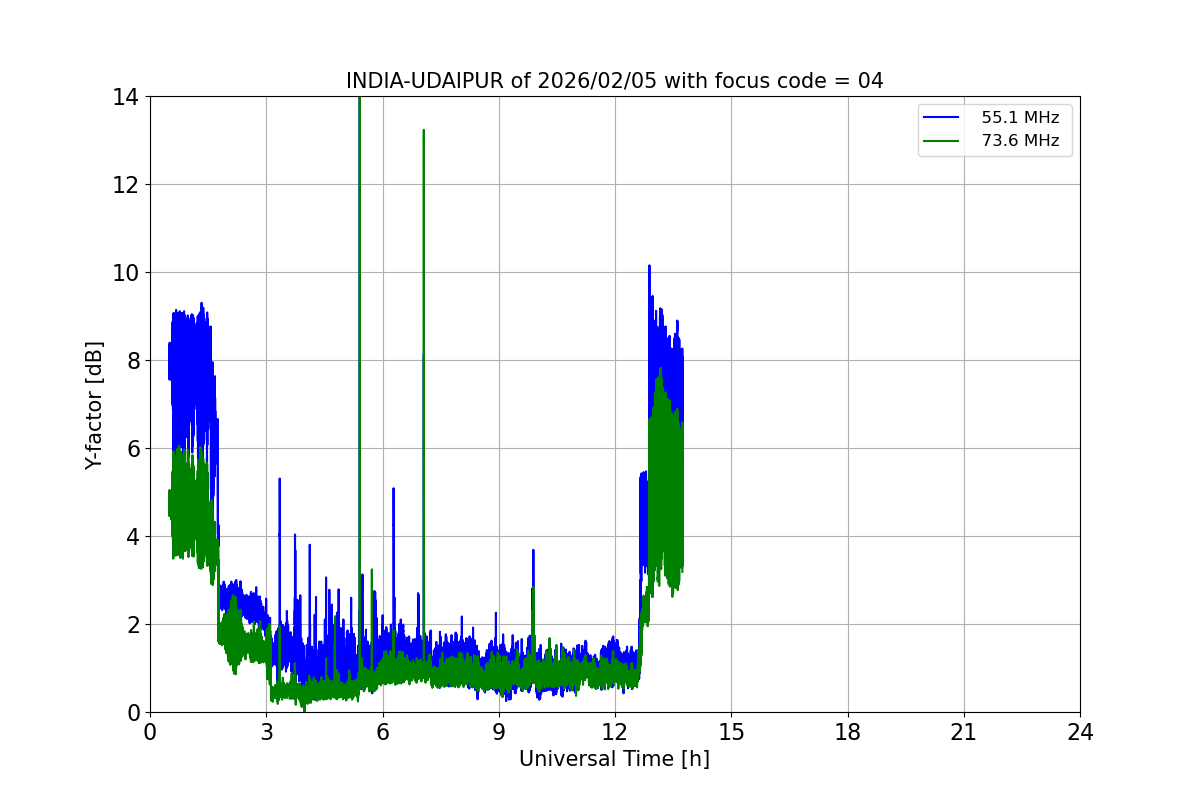Click the green spike peak near 7 hours
Screen dimensions: 1200x800
(423, 131)
